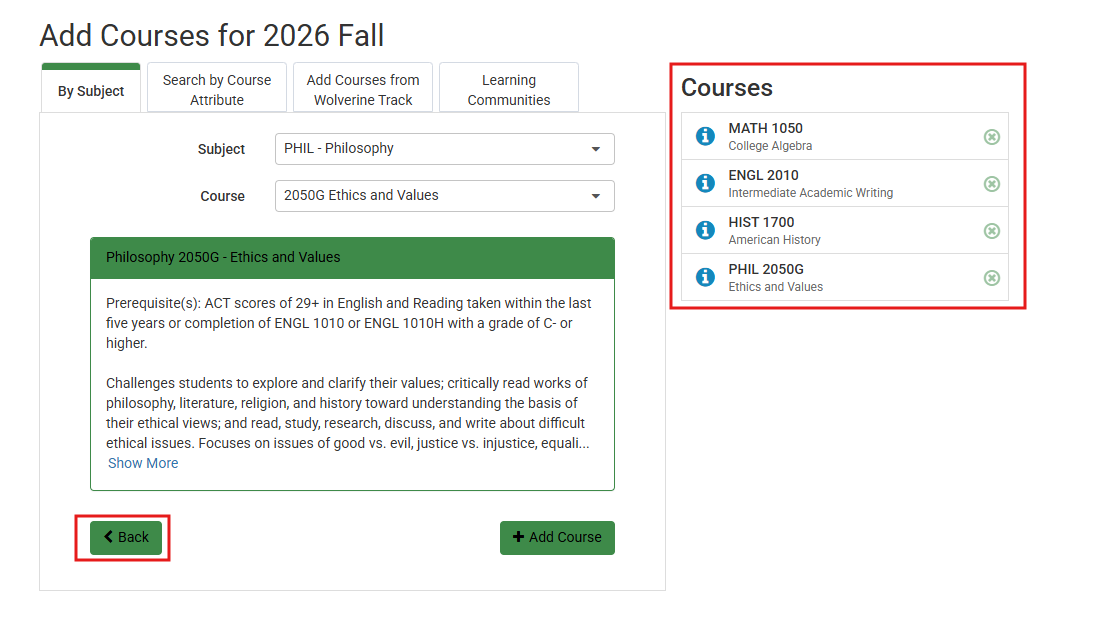Open info for ENGL 2010 course
The width and height of the screenshot is (1096, 623).
(705, 182)
